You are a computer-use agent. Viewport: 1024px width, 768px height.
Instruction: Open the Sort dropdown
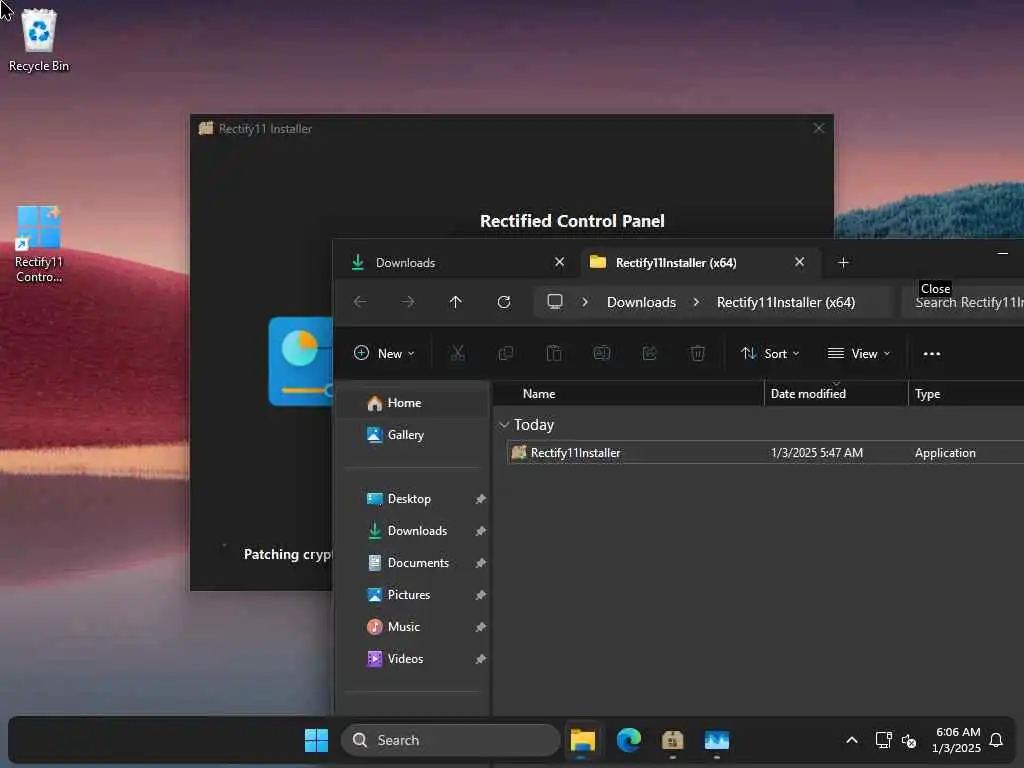pyautogui.click(x=770, y=353)
